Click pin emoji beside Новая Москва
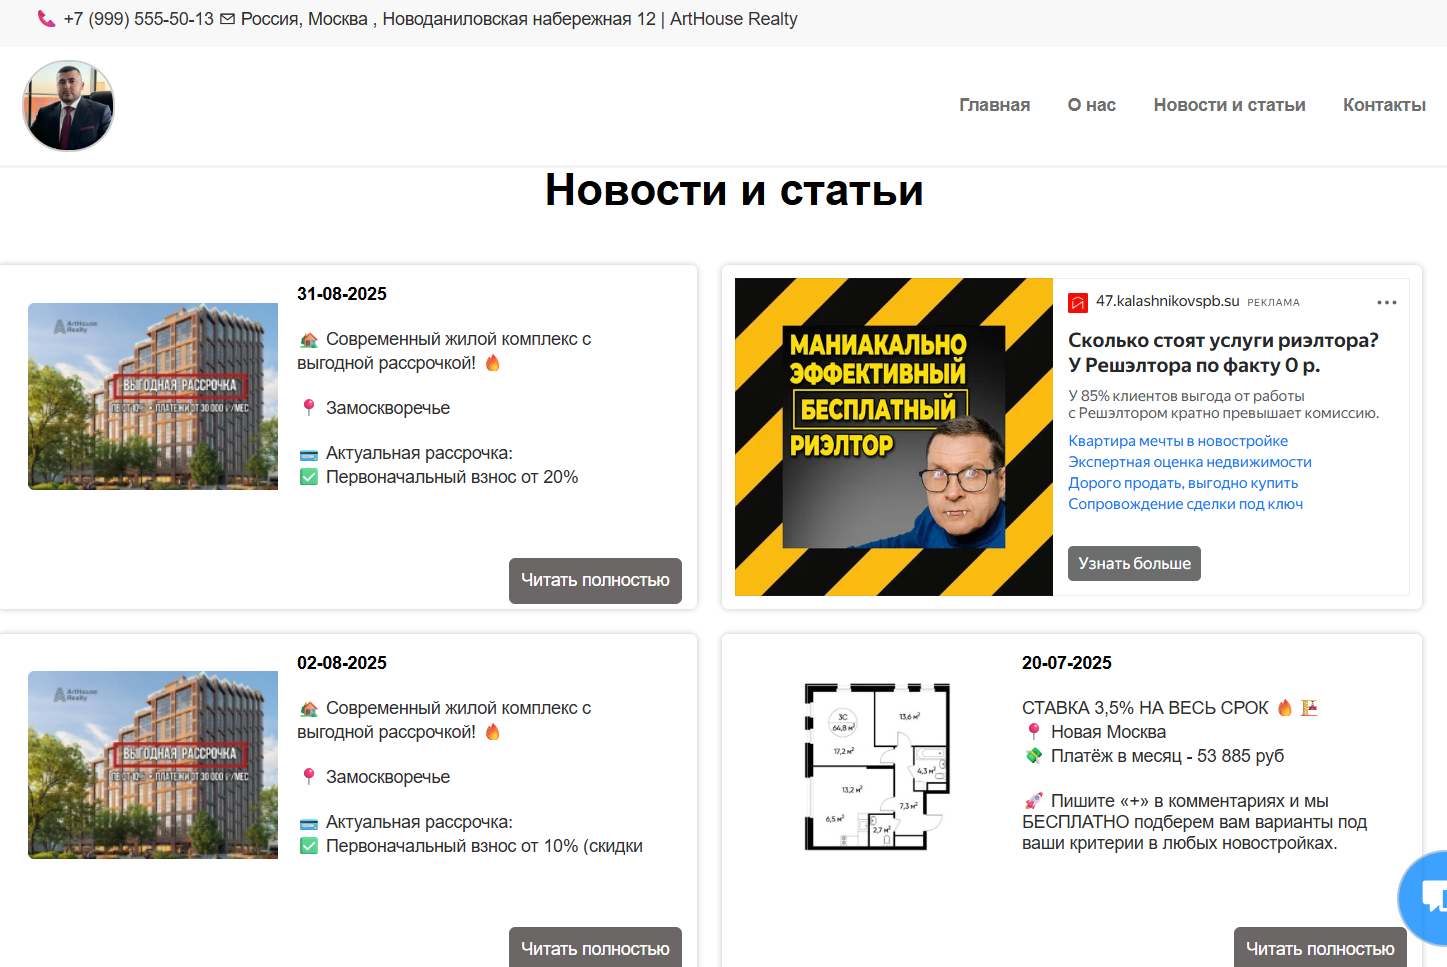The image size is (1447, 967). pyautogui.click(x=1034, y=732)
